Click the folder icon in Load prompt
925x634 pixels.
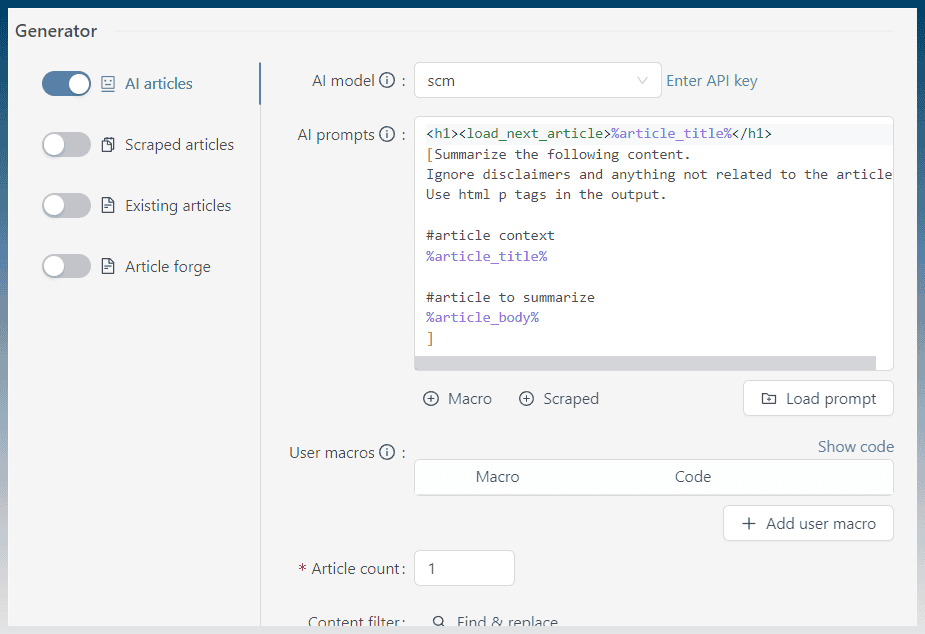coord(769,399)
